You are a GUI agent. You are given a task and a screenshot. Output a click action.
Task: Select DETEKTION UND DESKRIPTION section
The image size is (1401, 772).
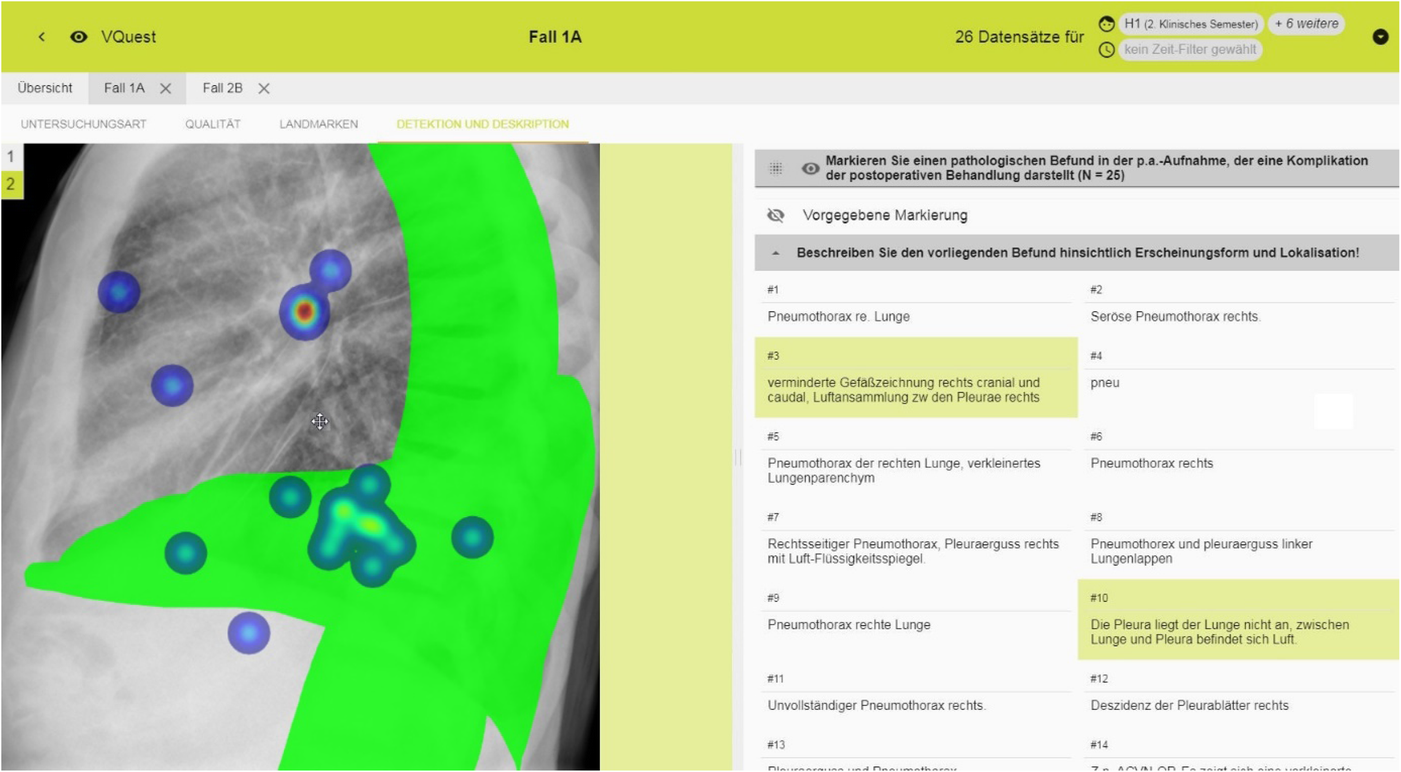[x=482, y=124]
